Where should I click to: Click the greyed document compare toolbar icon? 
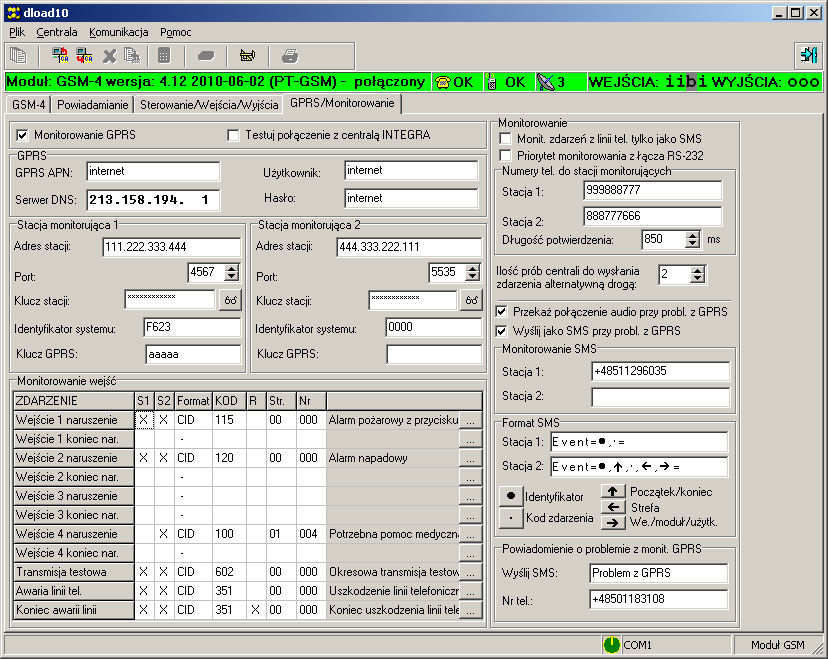coord(131,55)
